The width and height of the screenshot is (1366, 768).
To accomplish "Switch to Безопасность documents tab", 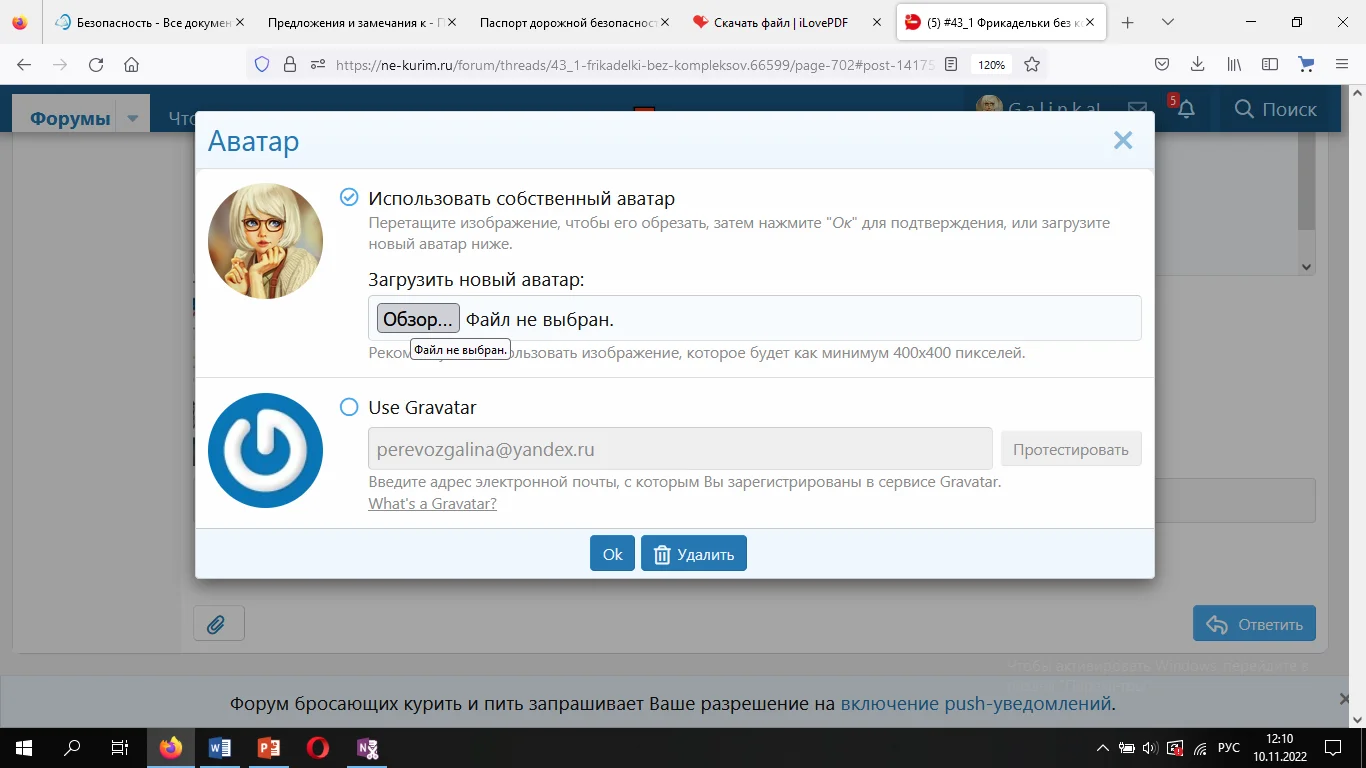I will pyautogui.click(x=147, y=22).
